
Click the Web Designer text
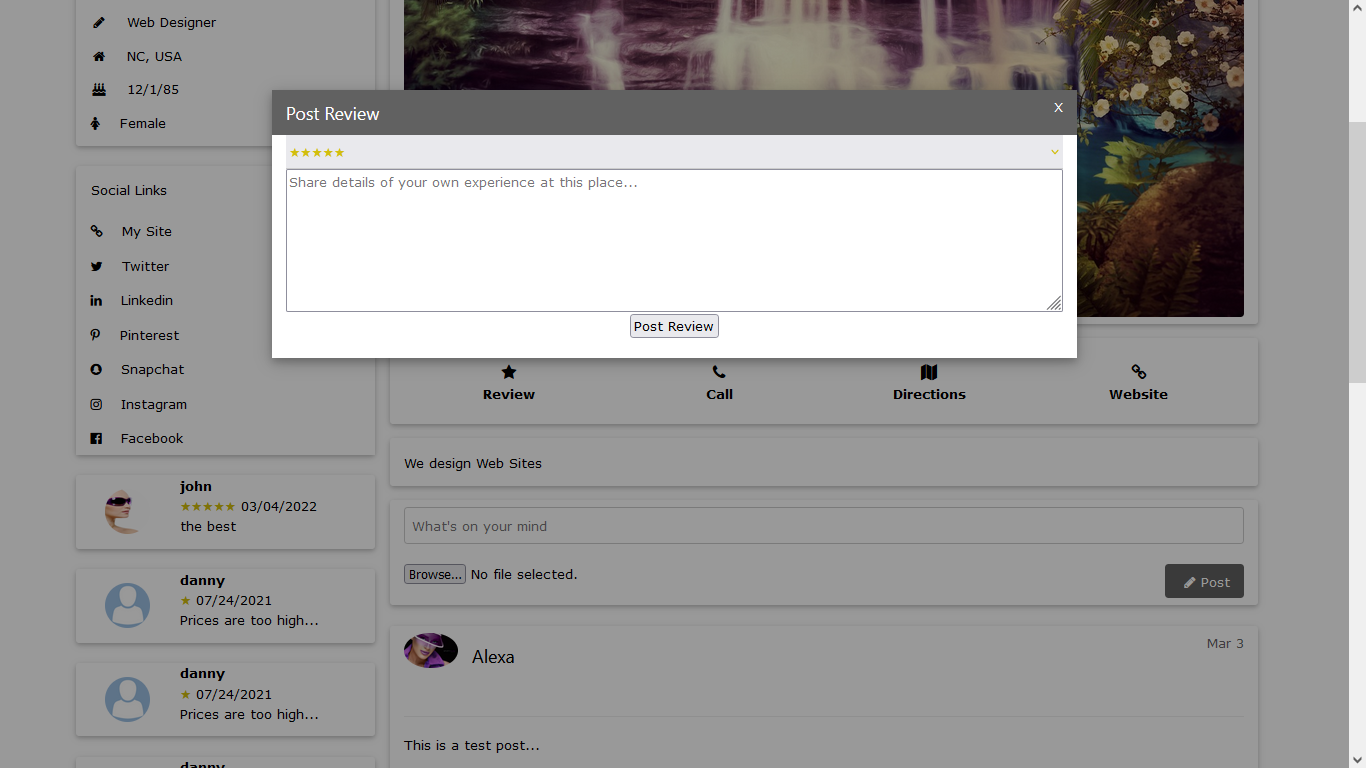coord(171,22)
